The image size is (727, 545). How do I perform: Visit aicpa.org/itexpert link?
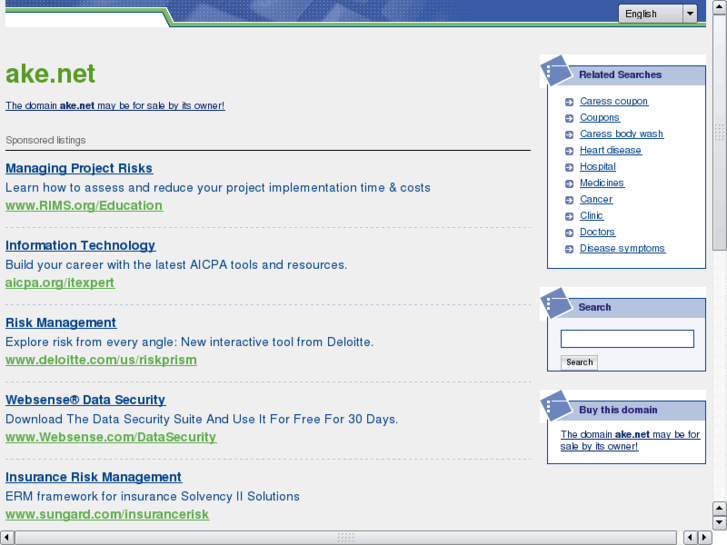(x=60, y=282)
